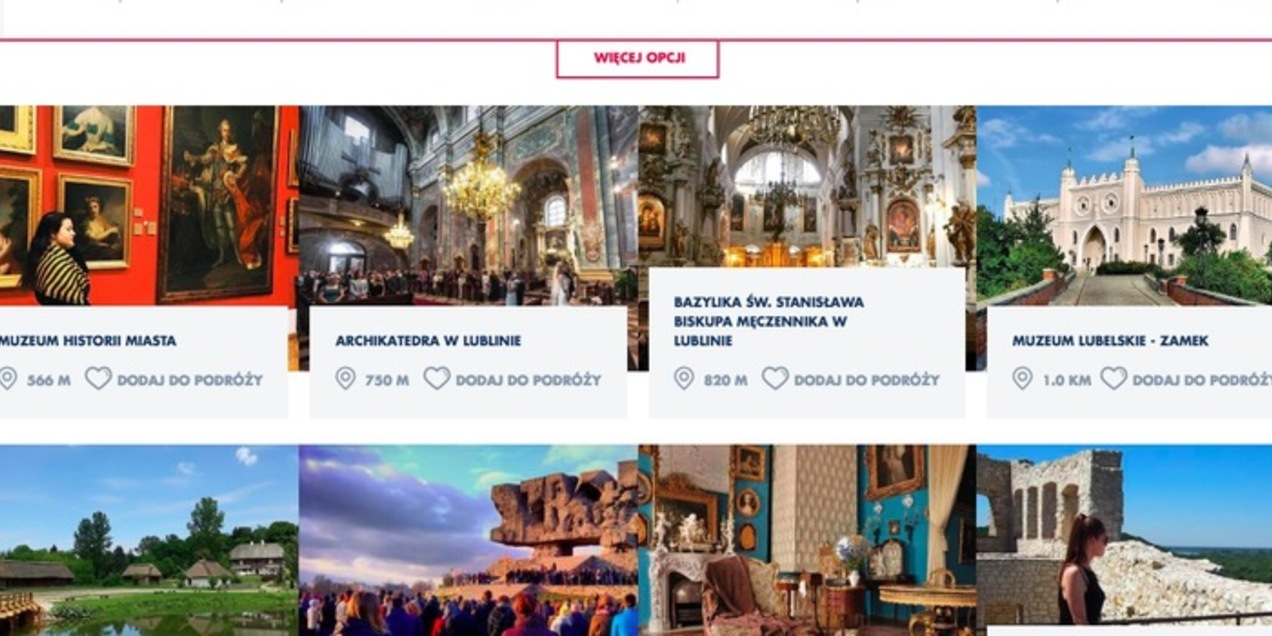Select Dodaj do podróży under Bazylika
The width and height of the screenshot is (1272, 636).
click(x=867, y=380)
